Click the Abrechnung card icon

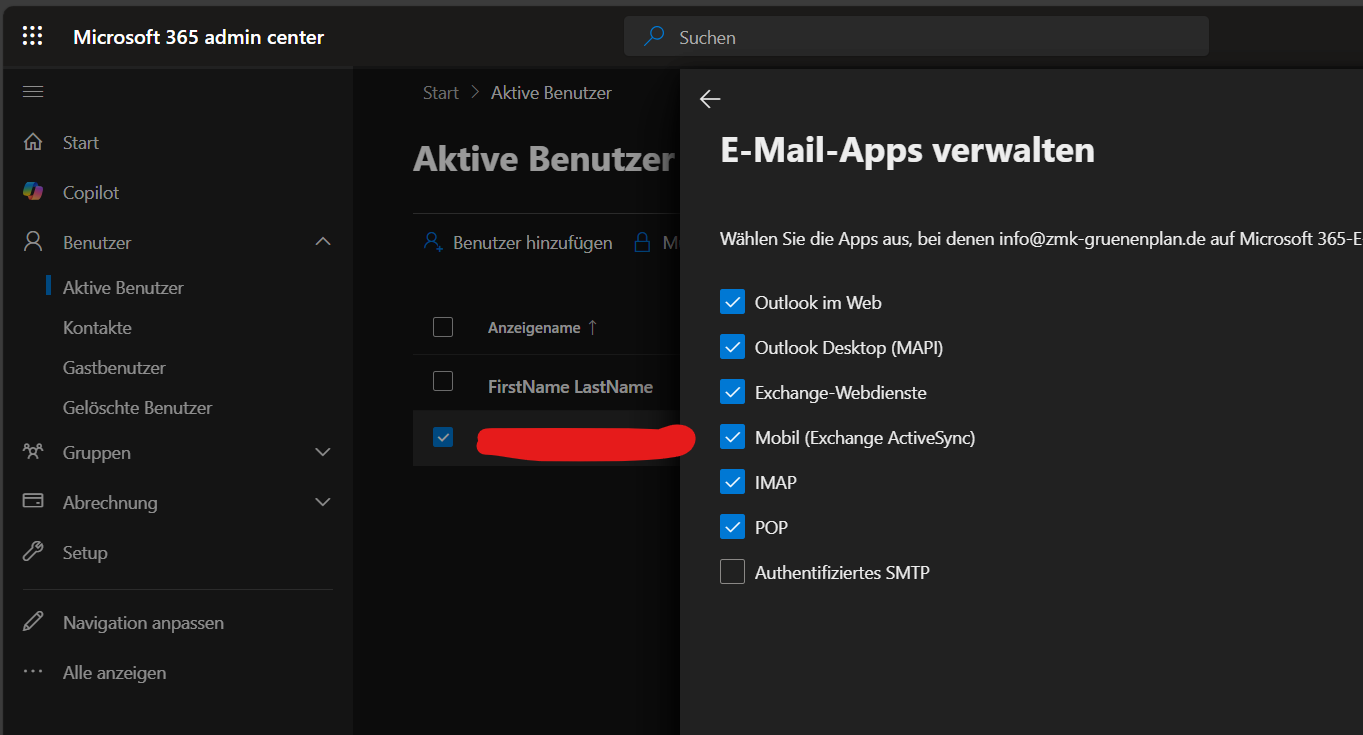[x=33, y=502]
